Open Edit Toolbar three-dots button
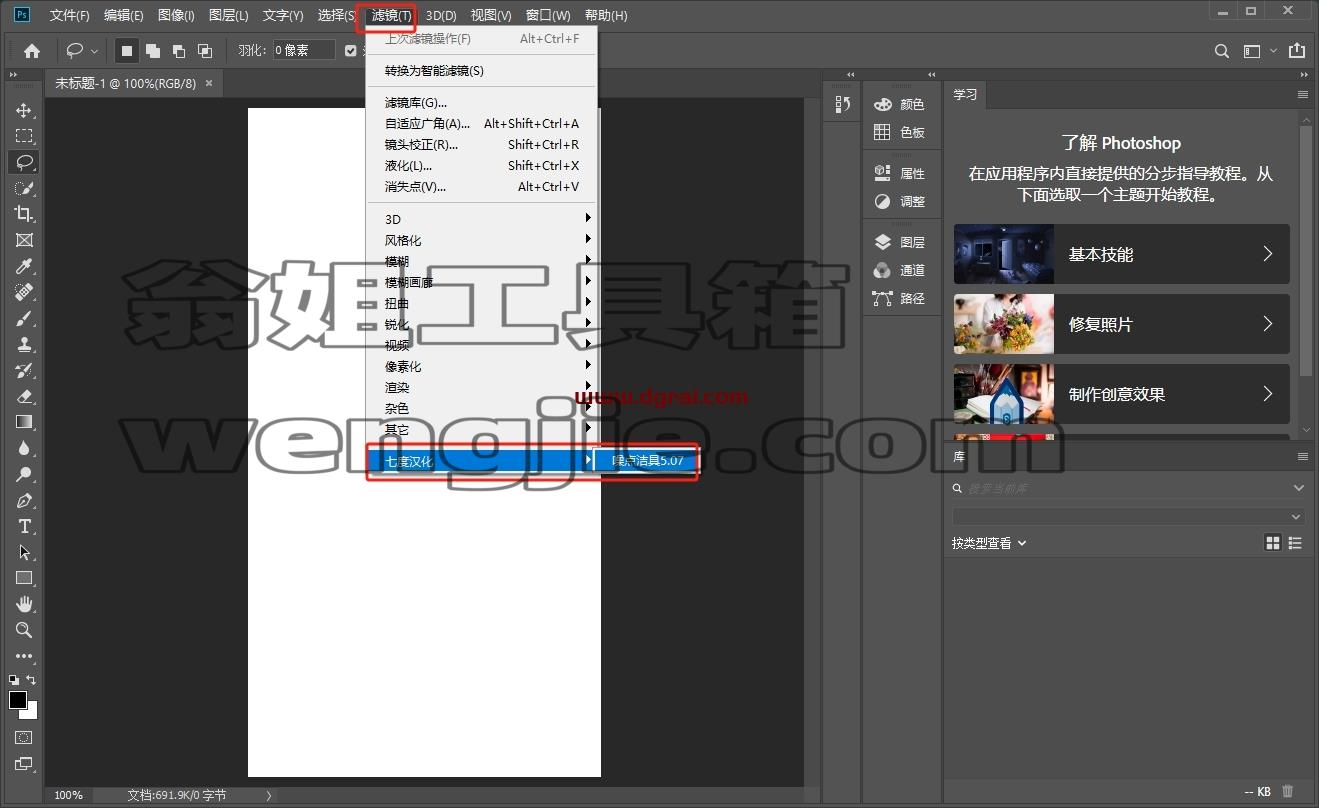The image size is (1319, 808). click(x=24, y=656)
